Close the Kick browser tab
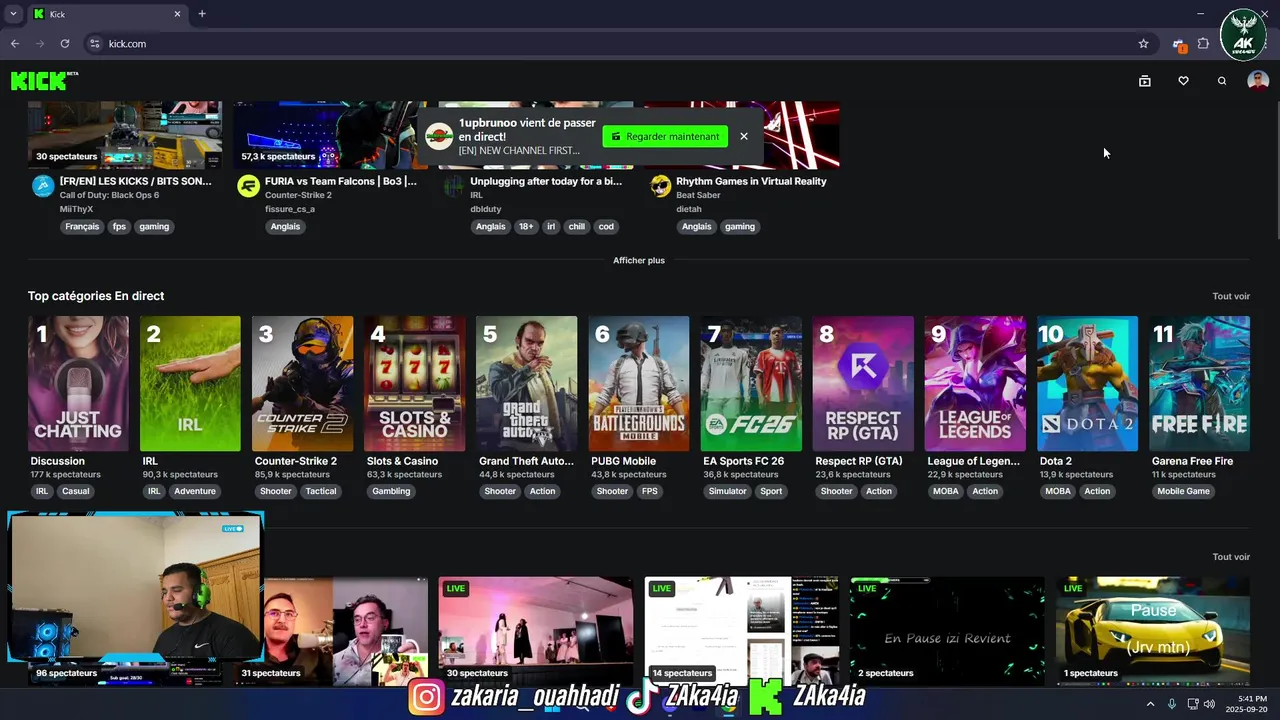The width and height of the screenshot is (1280, 720). click(178, 14)
